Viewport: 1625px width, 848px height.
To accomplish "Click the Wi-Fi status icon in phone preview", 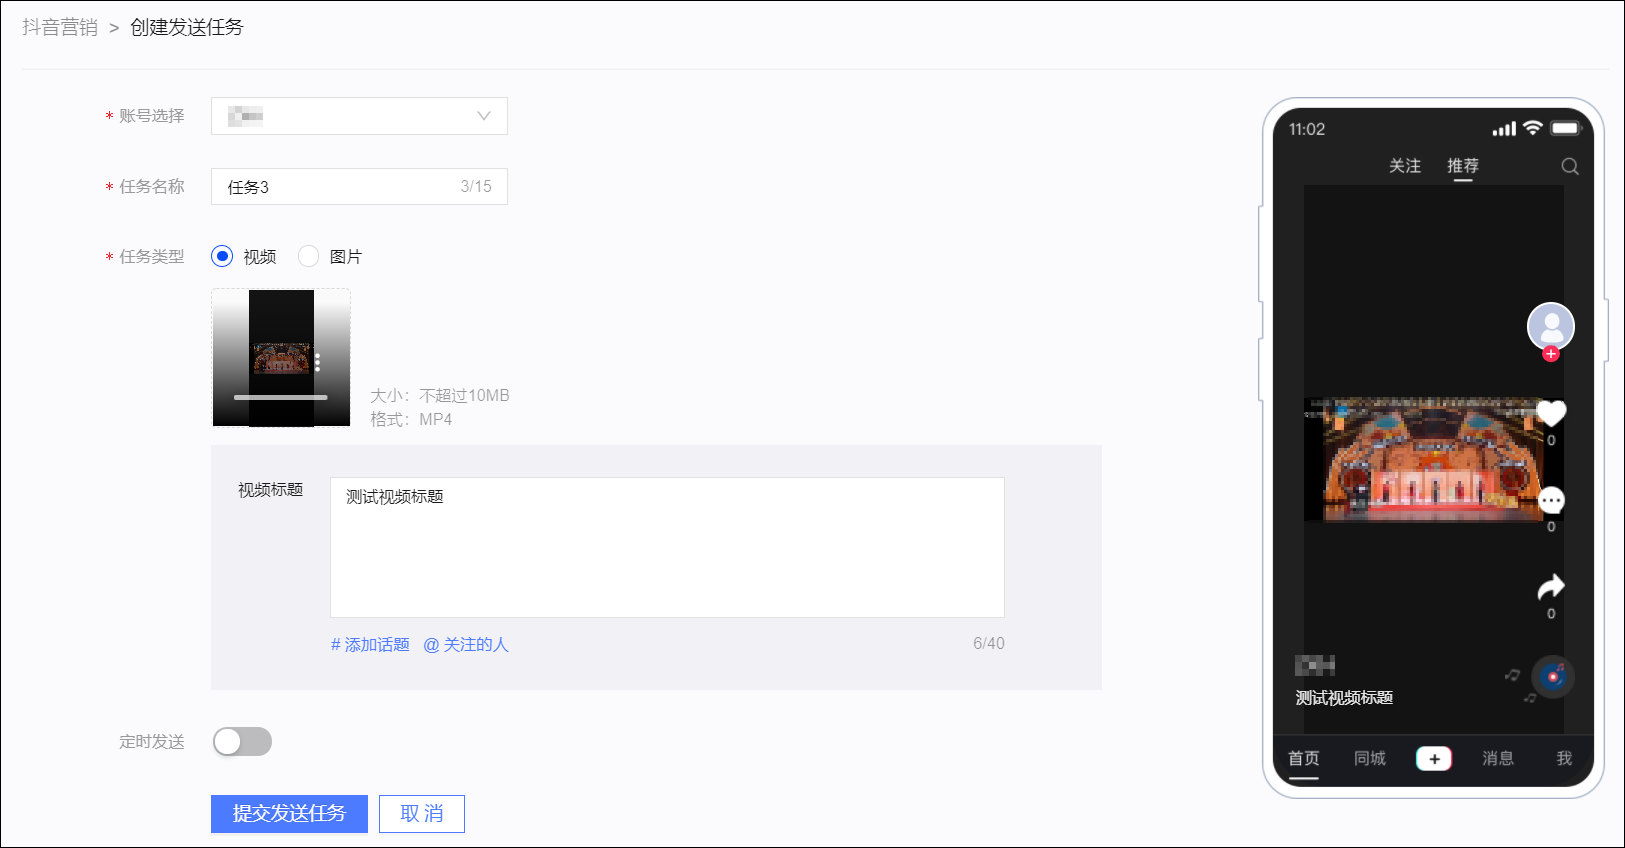I will tap(1533, 128).
